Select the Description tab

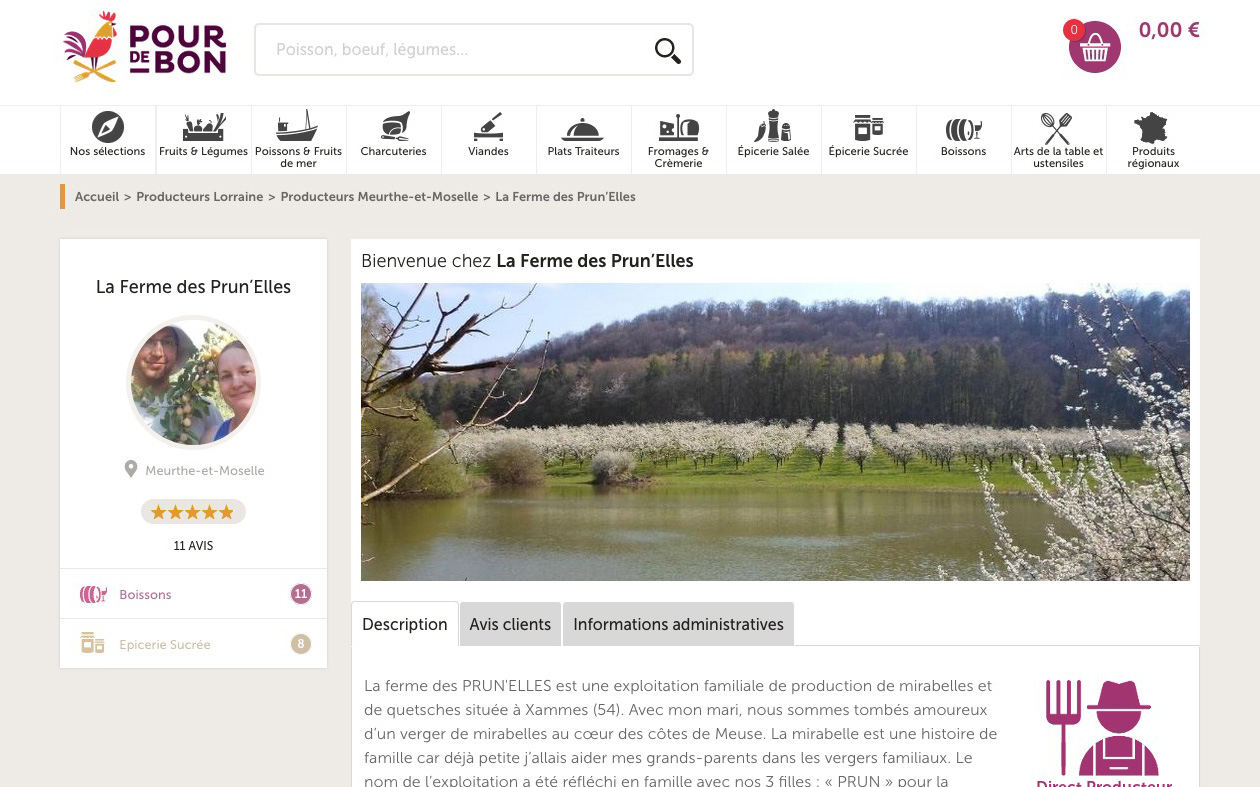pos(405,624)
